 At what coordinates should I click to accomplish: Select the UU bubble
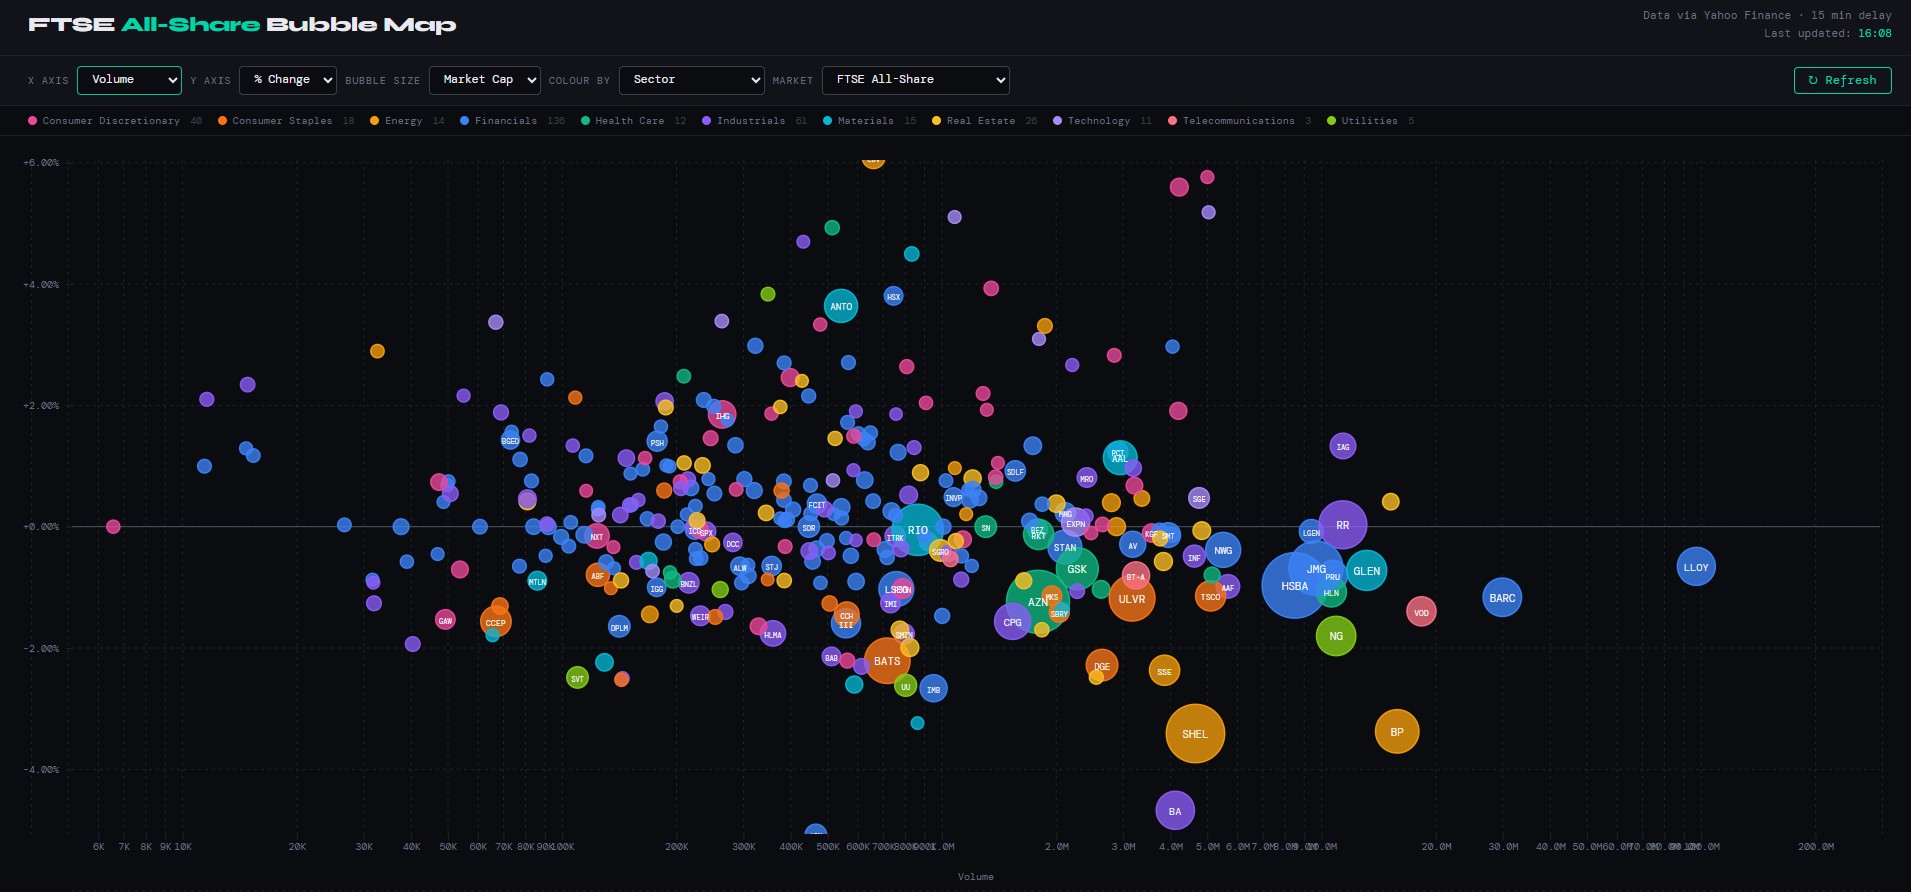tap(905, 687)
